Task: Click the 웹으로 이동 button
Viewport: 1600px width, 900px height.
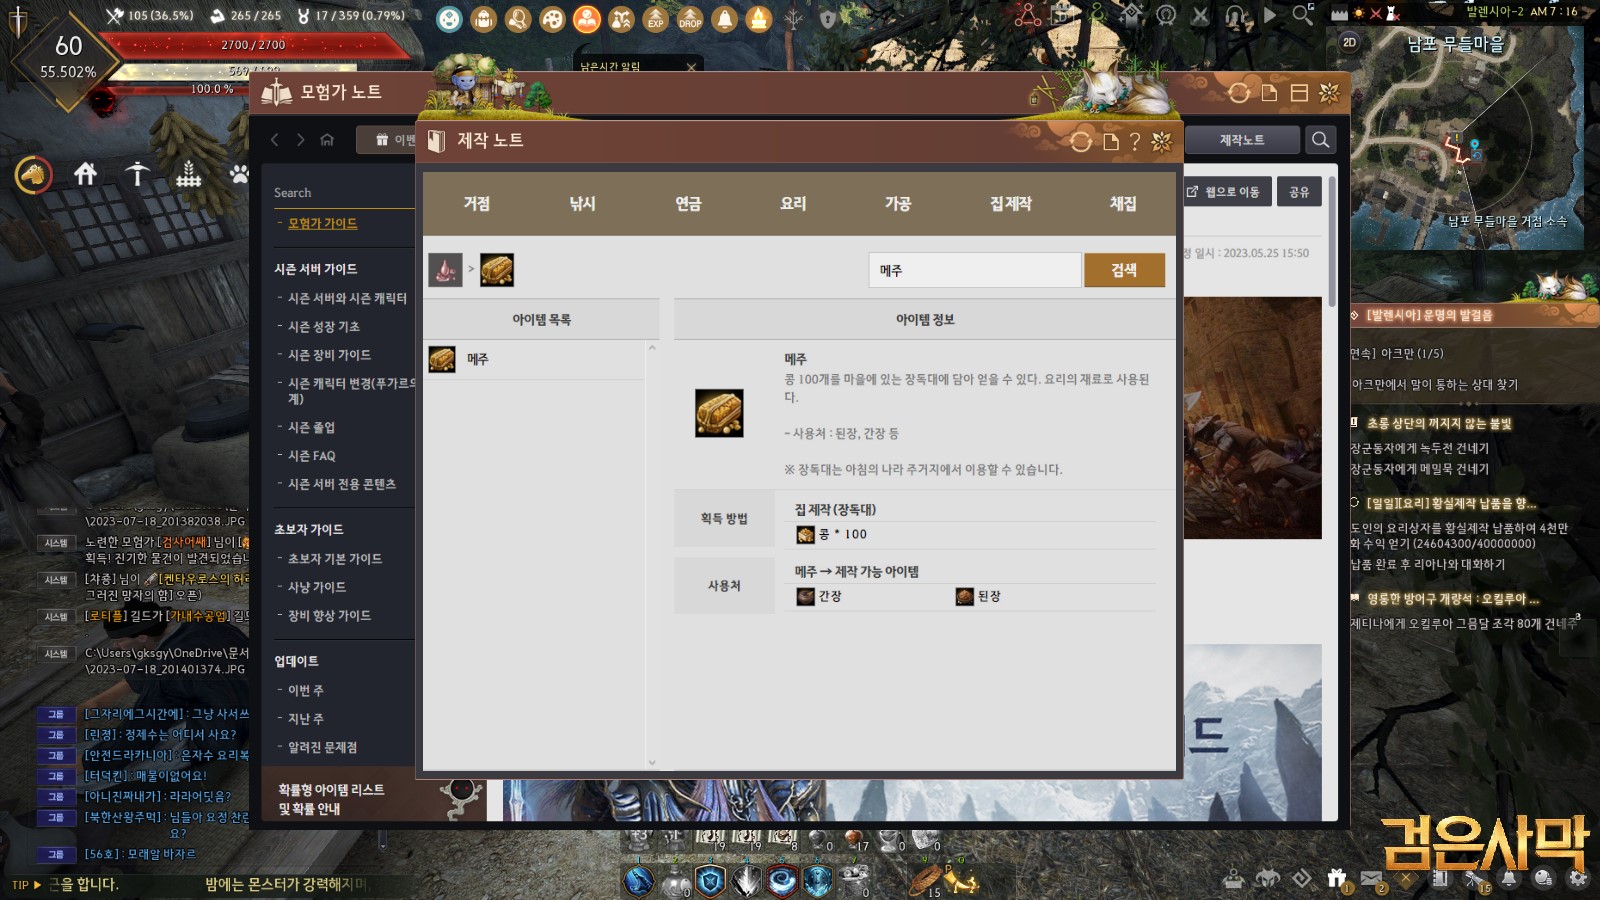Action: [1224, 192]
